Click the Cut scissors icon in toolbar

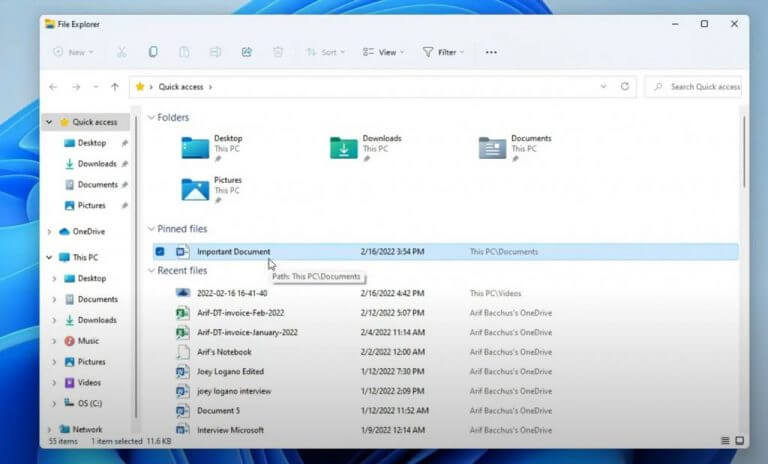coord(121,52)
